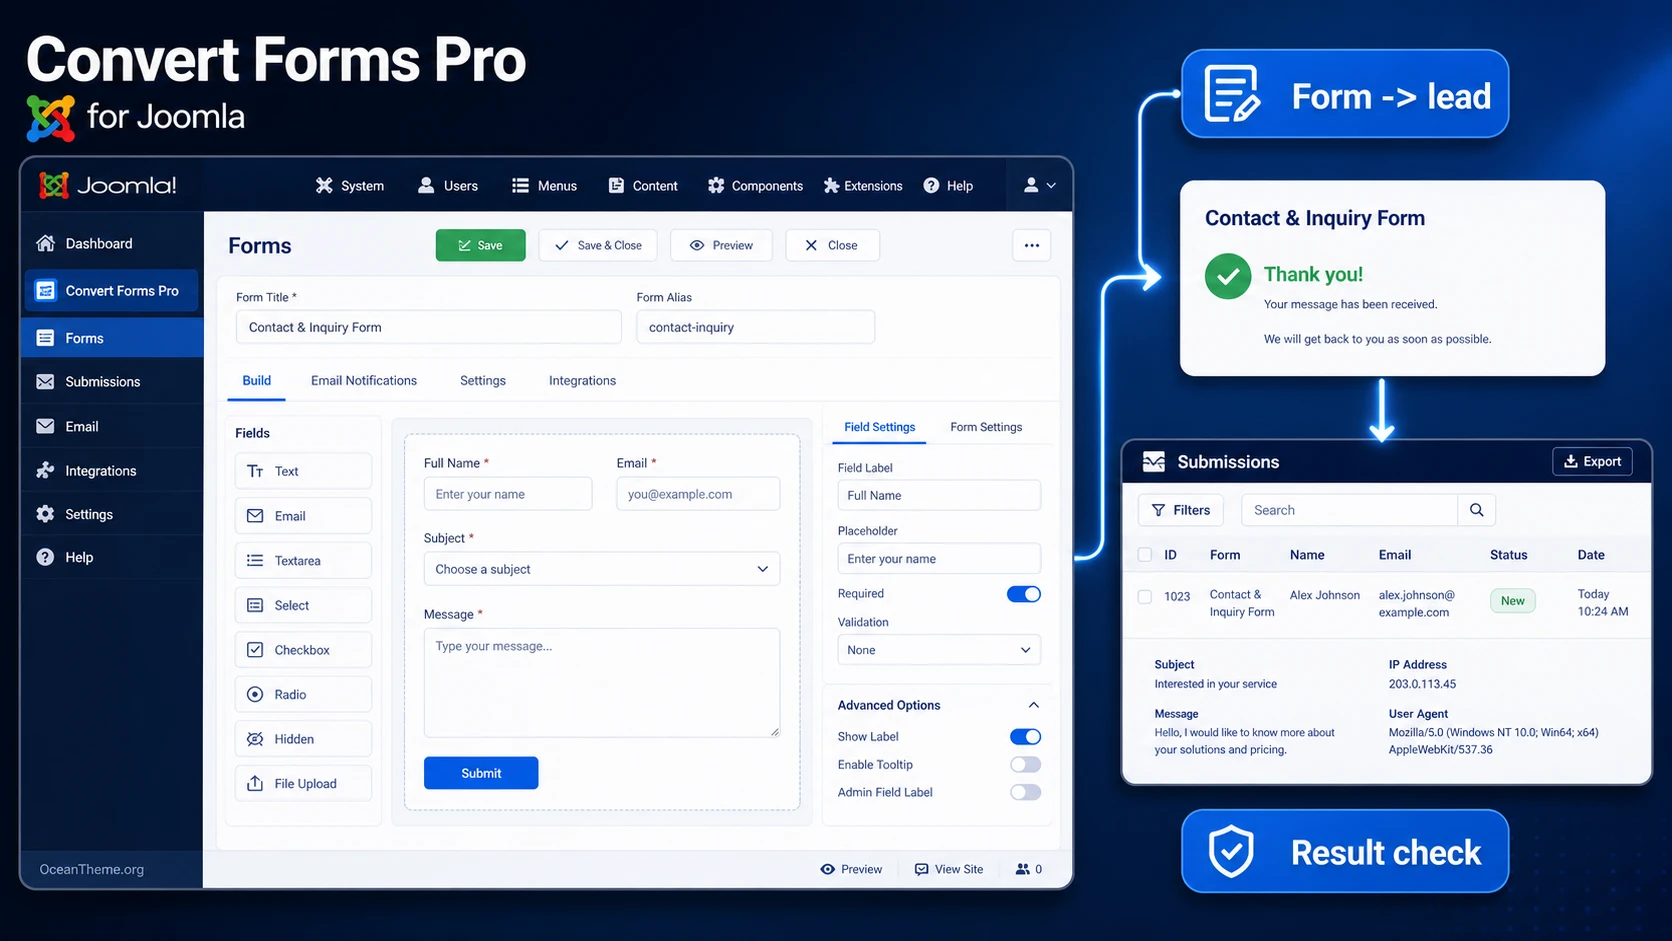Click the green Save button
The image size is (1672, 941).
coord(480,245)
